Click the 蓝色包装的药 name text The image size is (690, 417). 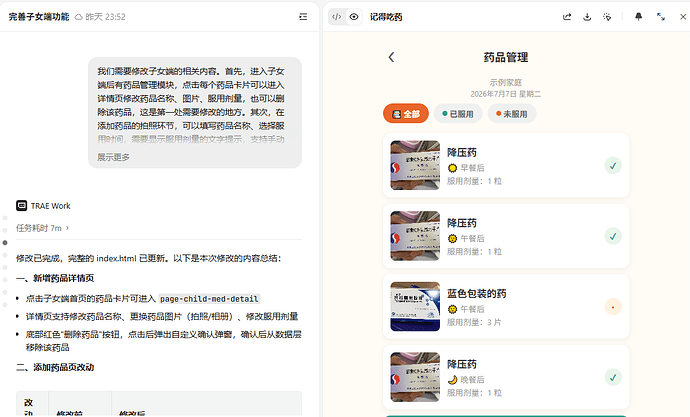coord(477,293)
